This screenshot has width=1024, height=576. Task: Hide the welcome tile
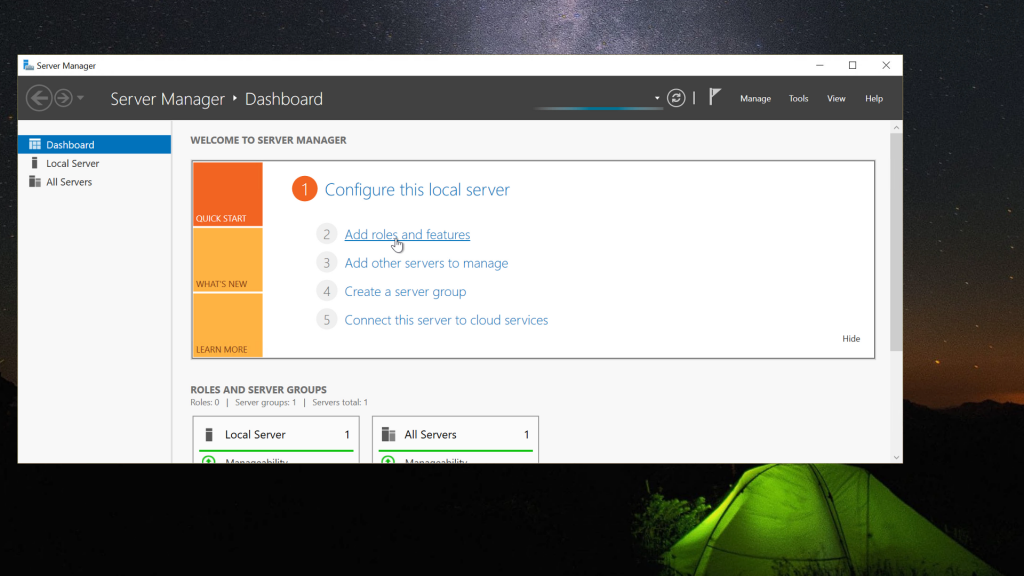[x=851, y=338]
